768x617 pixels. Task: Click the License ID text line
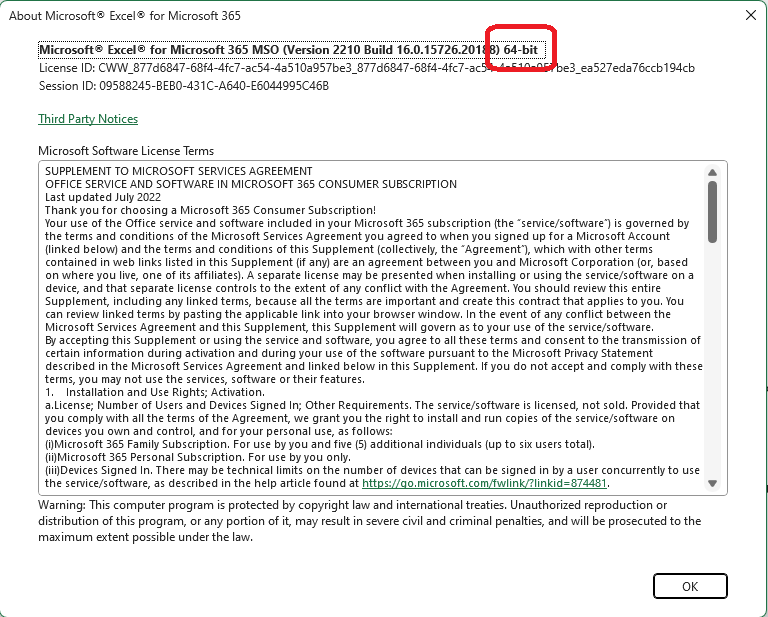(367, 68)
